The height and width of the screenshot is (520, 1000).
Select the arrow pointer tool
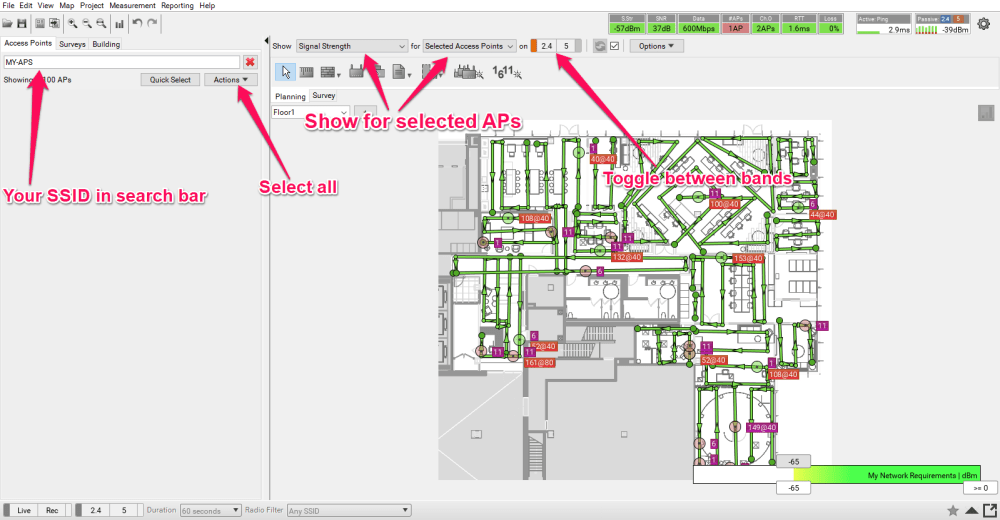point(285,72)
